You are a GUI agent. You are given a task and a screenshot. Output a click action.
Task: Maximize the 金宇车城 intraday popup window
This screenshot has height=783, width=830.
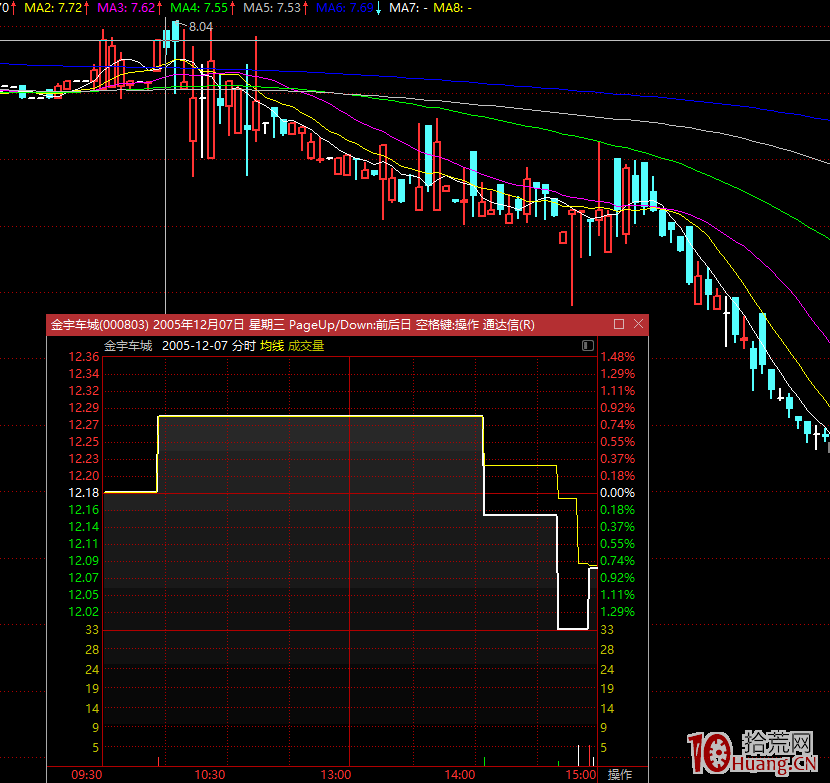619,324
